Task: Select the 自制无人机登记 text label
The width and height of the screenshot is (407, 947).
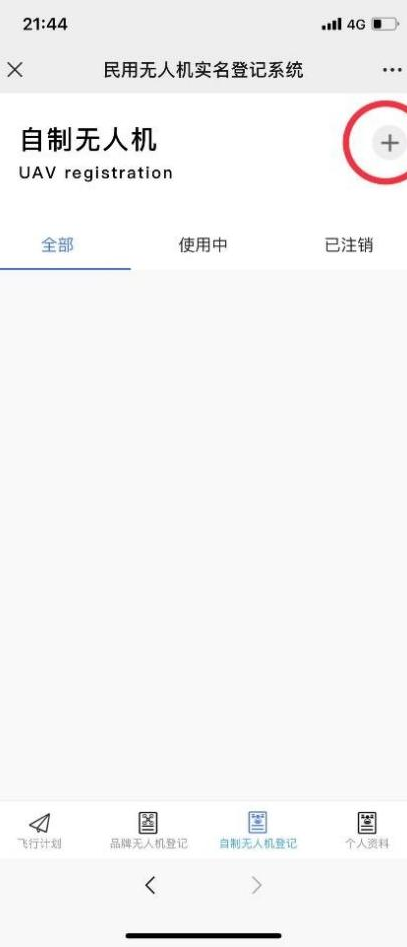Action: point(258,844)
